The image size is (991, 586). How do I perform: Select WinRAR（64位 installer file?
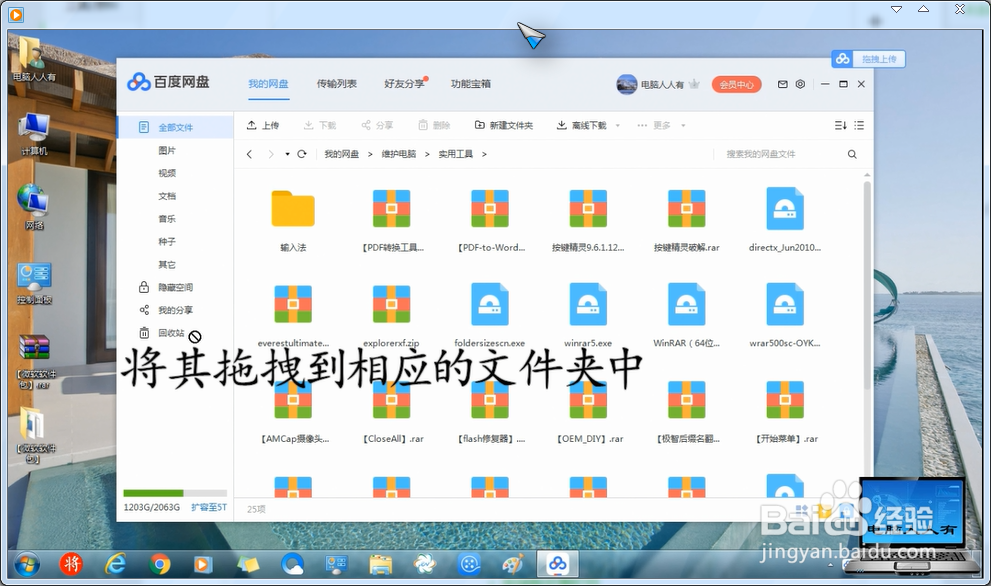(686, 304)
